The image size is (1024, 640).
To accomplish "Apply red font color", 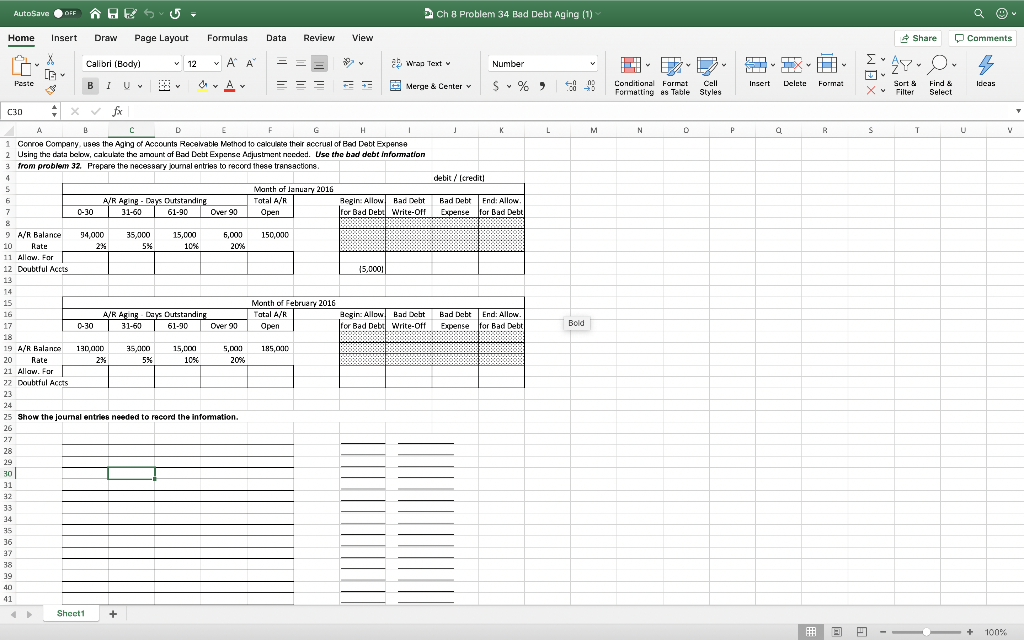I will click(229, 86).
